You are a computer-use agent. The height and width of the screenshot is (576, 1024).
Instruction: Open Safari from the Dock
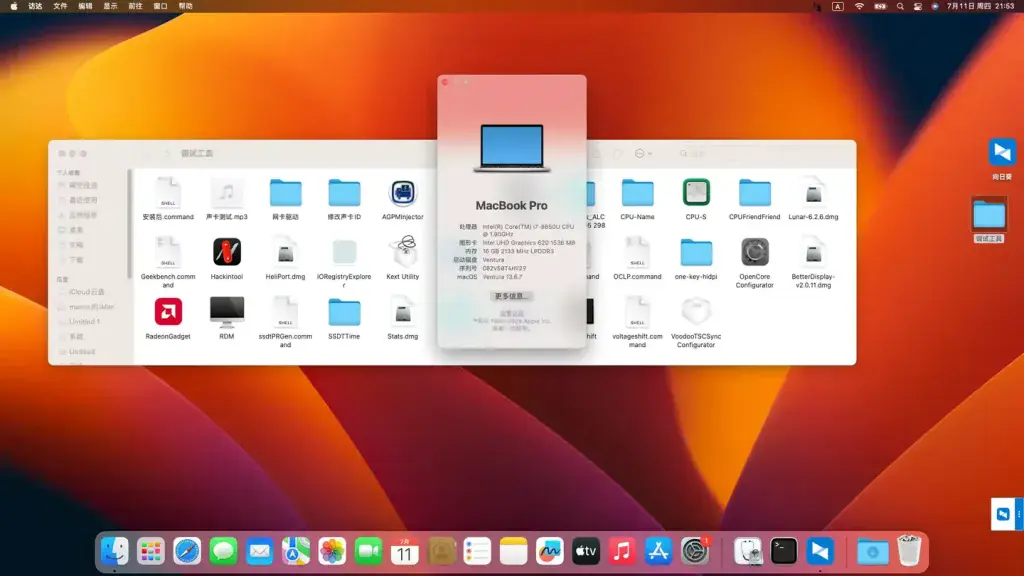coord(187,551)
